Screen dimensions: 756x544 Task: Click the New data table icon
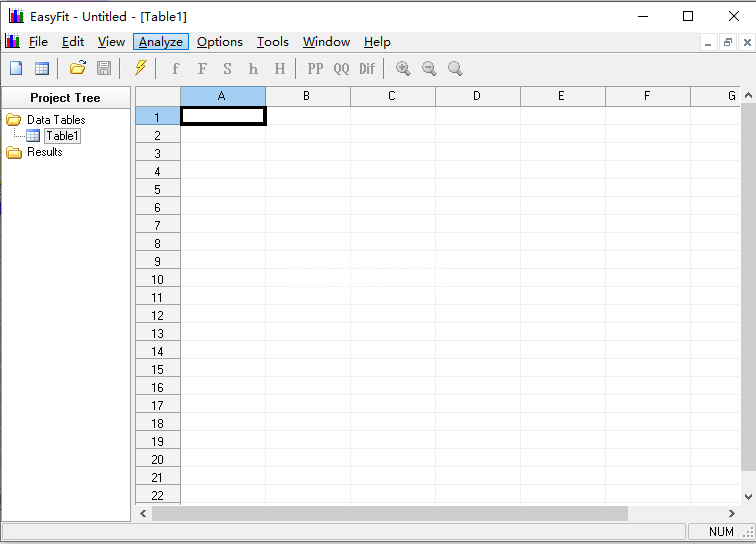42,68
